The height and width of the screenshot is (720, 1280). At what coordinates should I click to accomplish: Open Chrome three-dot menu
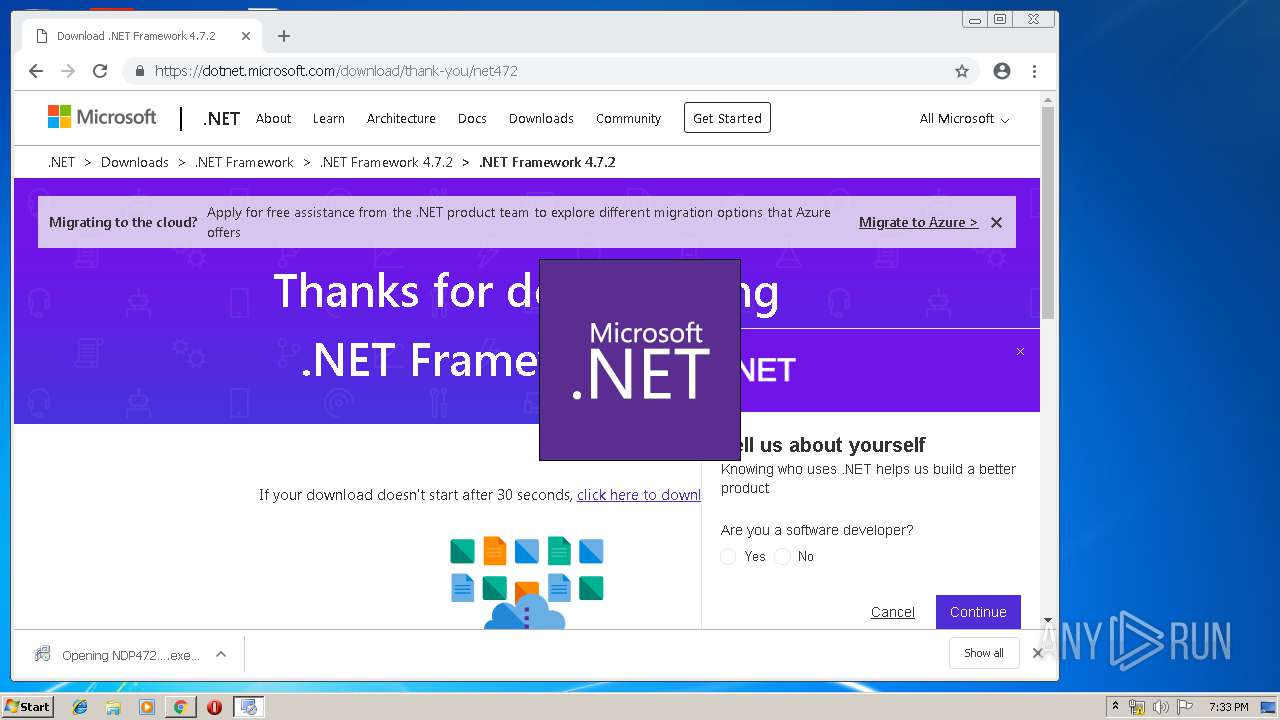(1034, 71)
